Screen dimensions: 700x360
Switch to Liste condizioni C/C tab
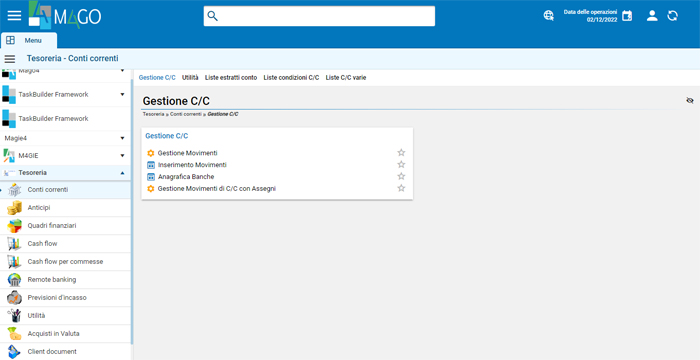(291, 78)
